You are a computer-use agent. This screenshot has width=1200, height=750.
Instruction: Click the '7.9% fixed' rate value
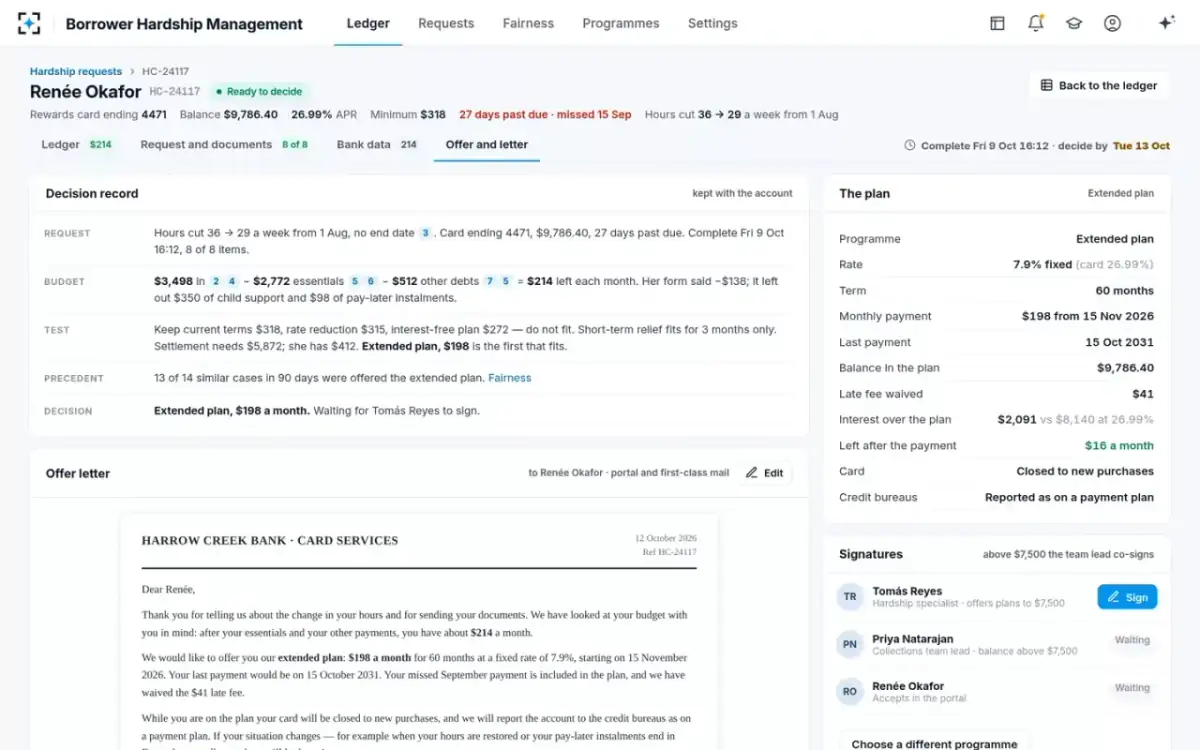click(x=1042, y=265)
